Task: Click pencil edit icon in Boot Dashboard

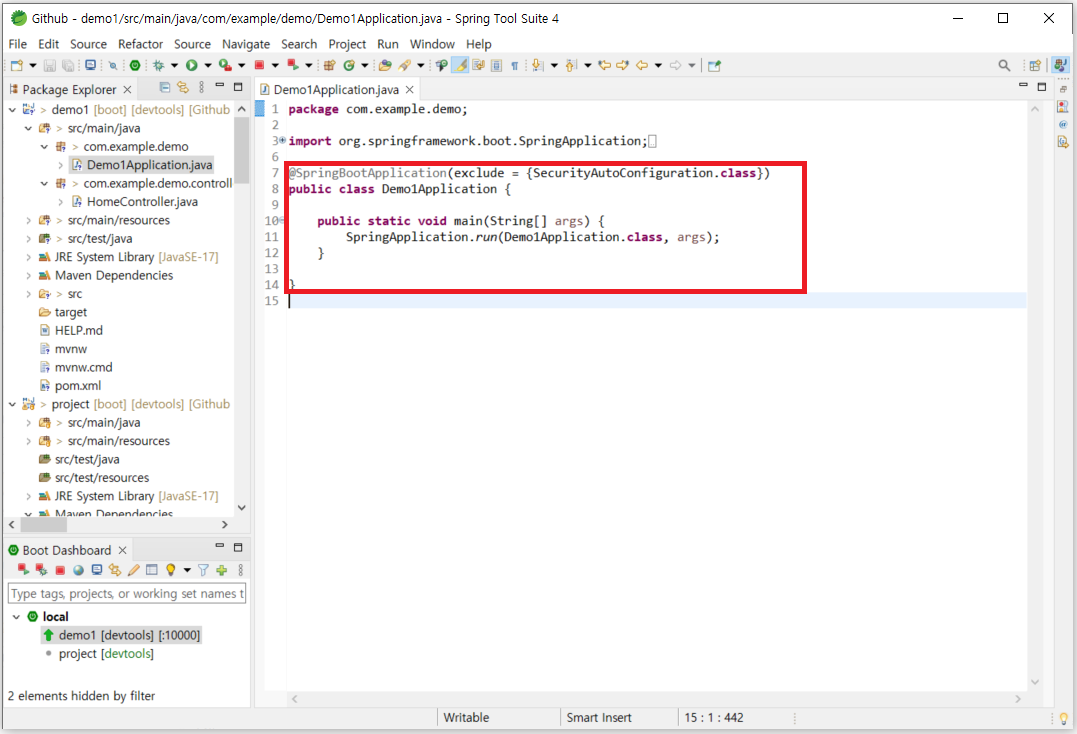Action: click(134, 570)
